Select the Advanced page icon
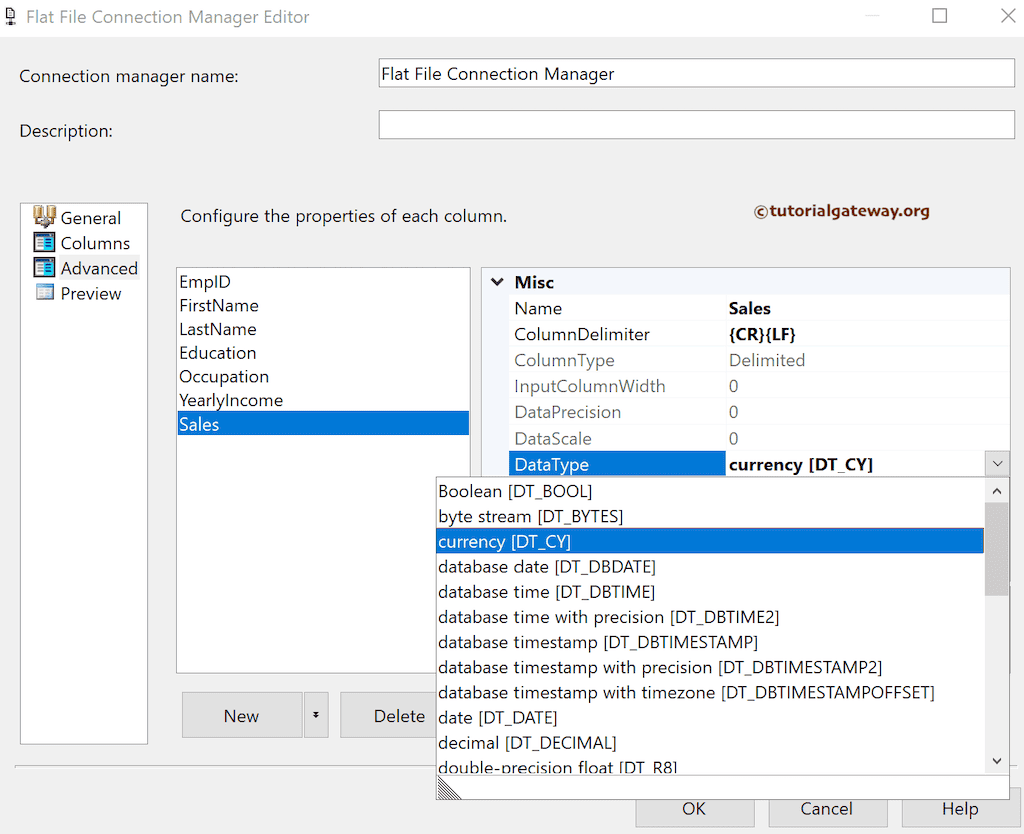Image resolution: width=1024 pixels, height=834 pixels. [46, 267]
